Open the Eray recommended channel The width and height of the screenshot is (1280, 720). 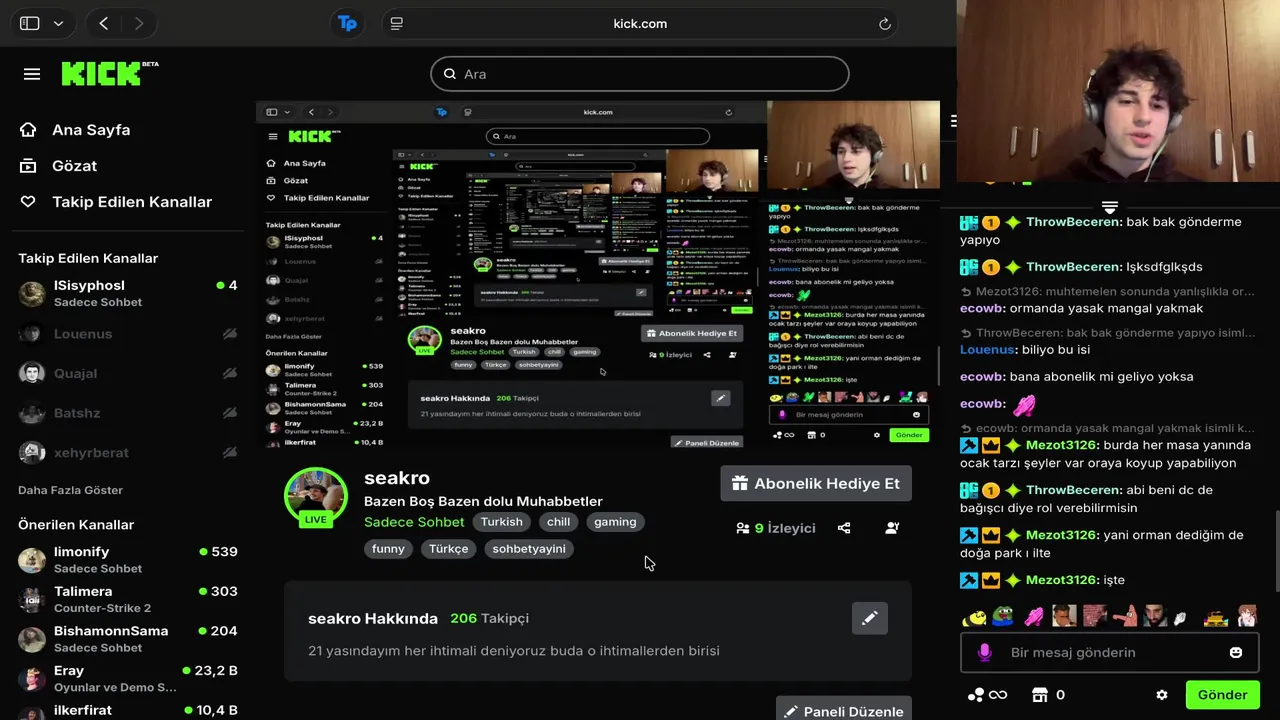[128, 678]
